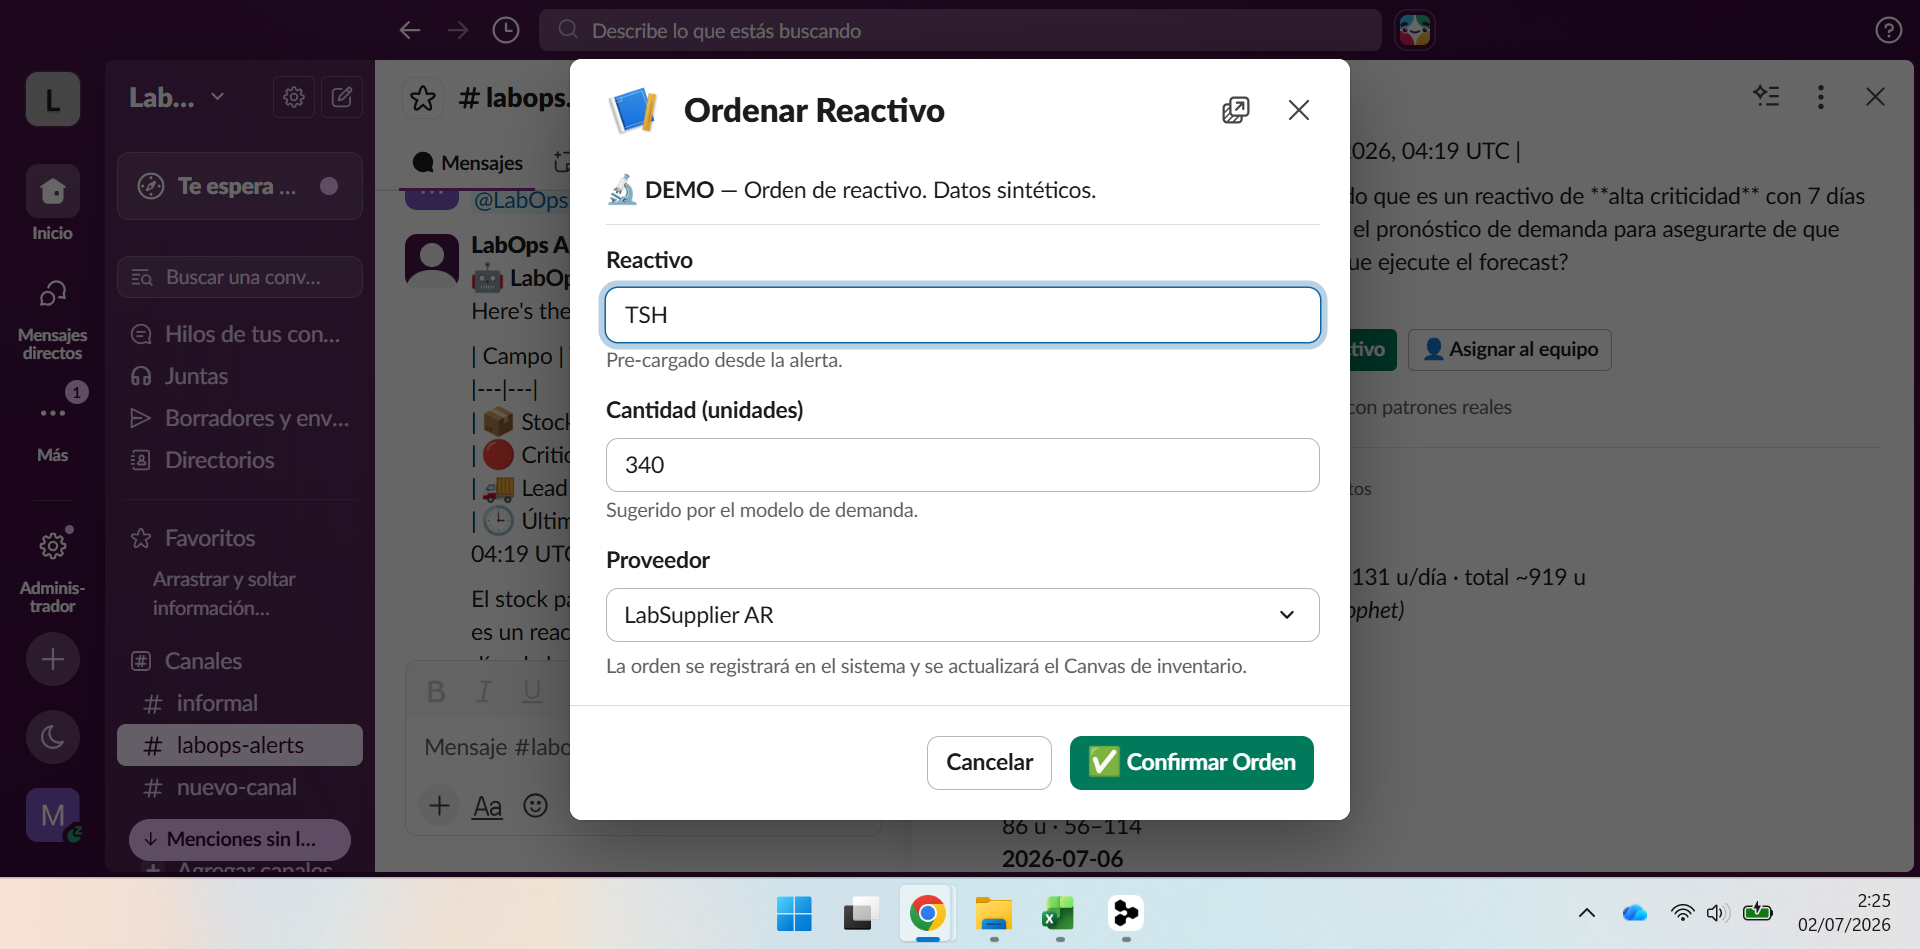This screenshot has height=949, width=1920.
Task: Open the labops-alerts channel
Action: click(240, 745)
